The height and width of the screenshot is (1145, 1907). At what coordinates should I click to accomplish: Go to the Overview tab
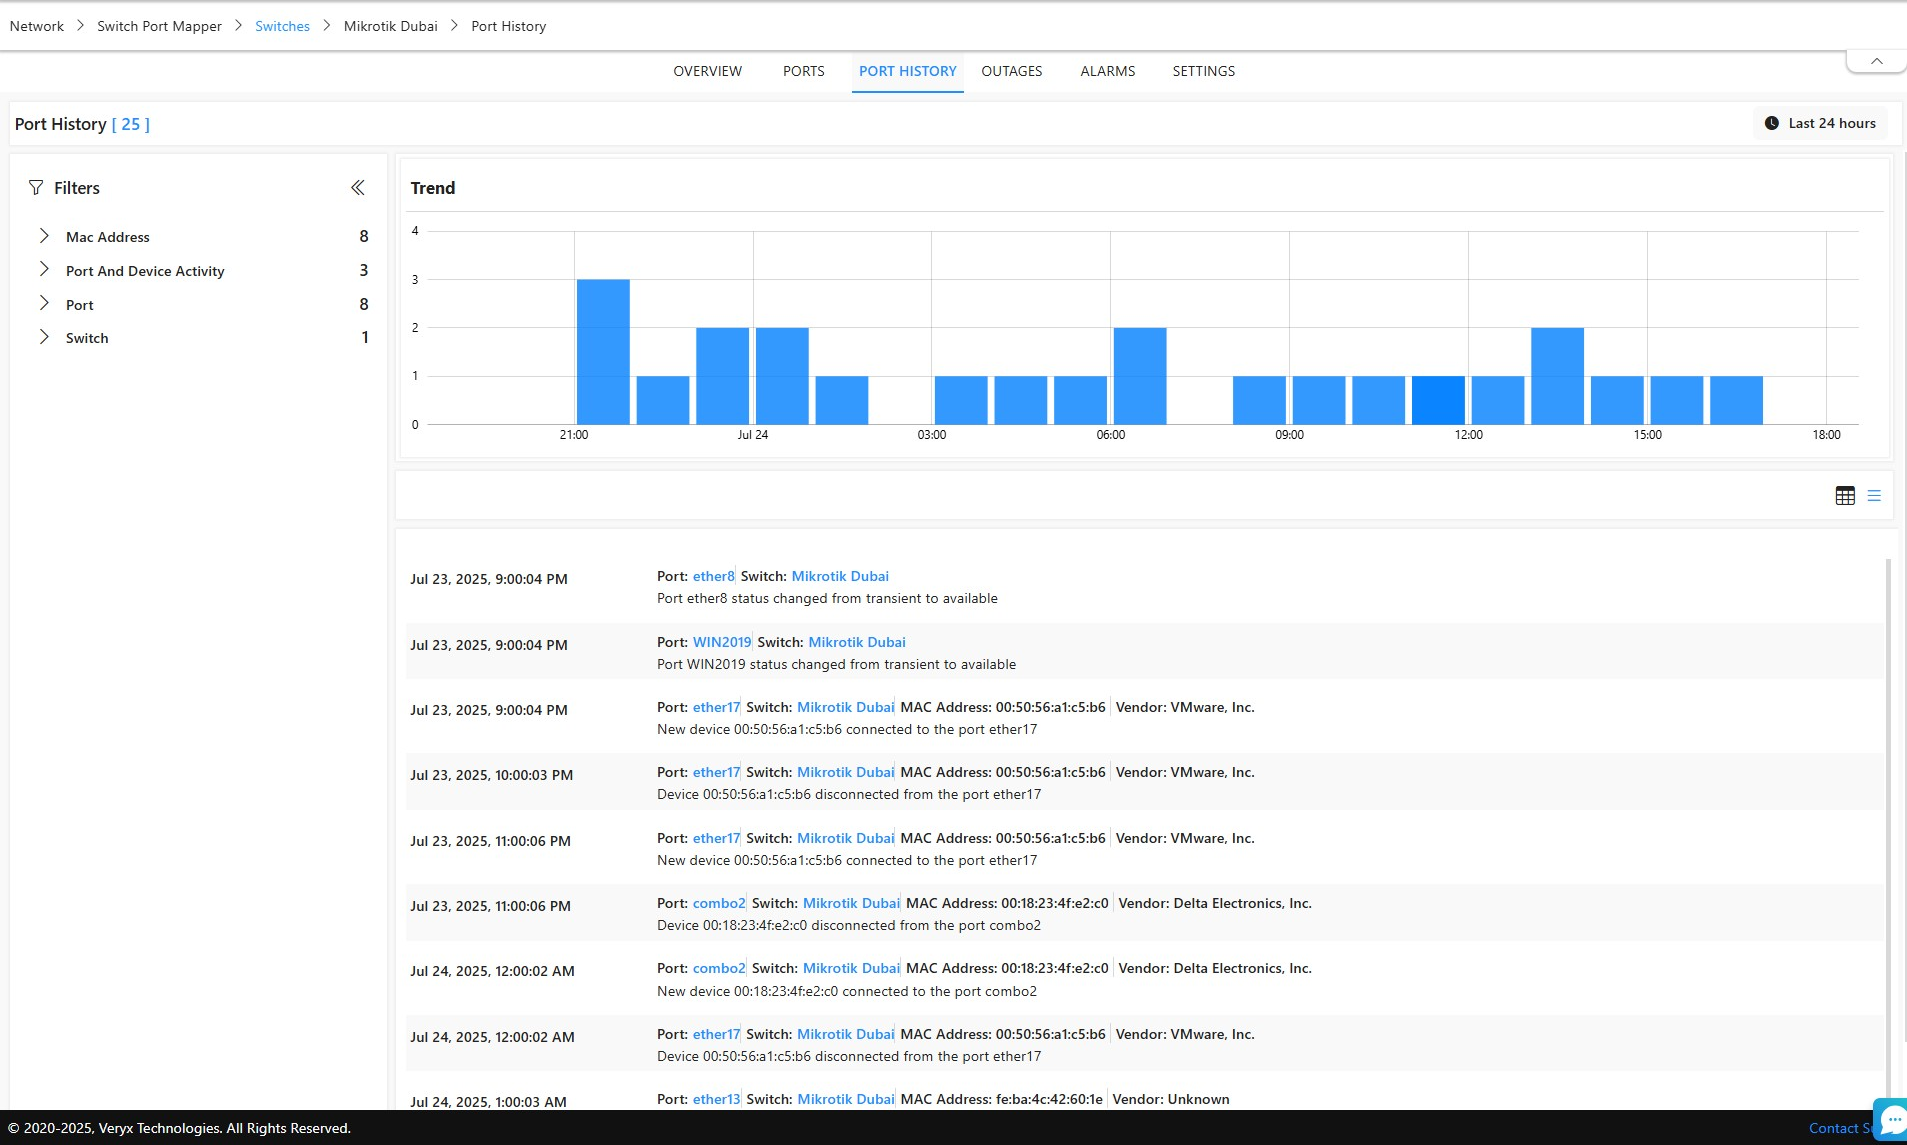pos(707,72)
